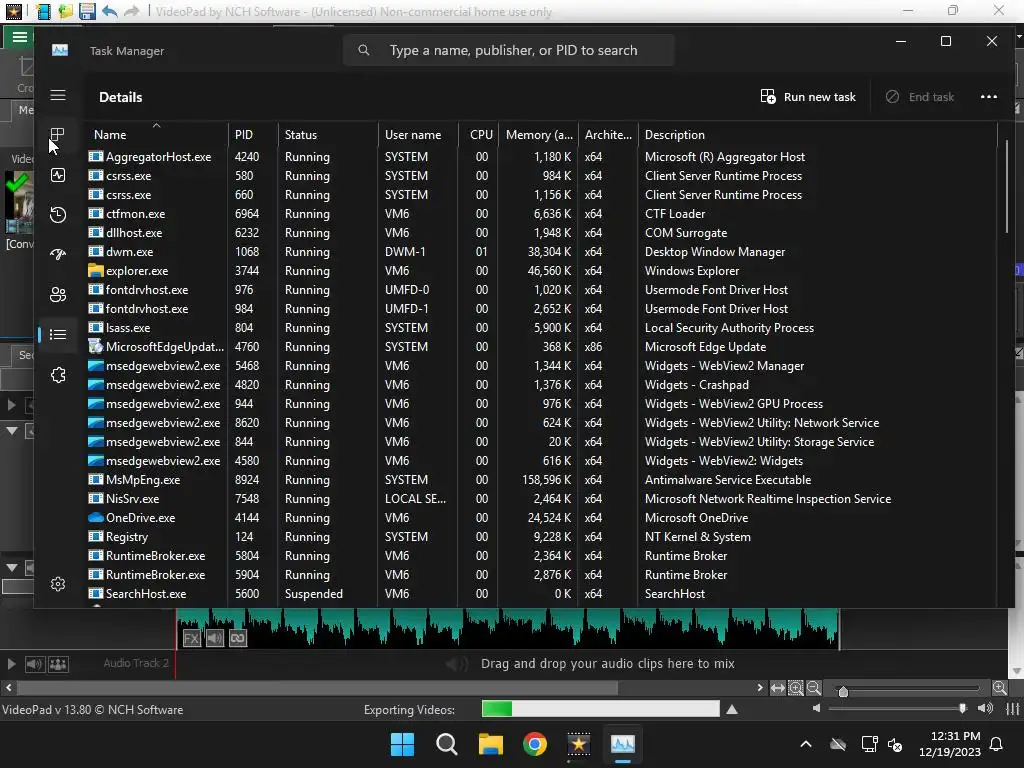
Task: Adjust the VideoPad timeline zoom slider
Action: pos(843,691)
